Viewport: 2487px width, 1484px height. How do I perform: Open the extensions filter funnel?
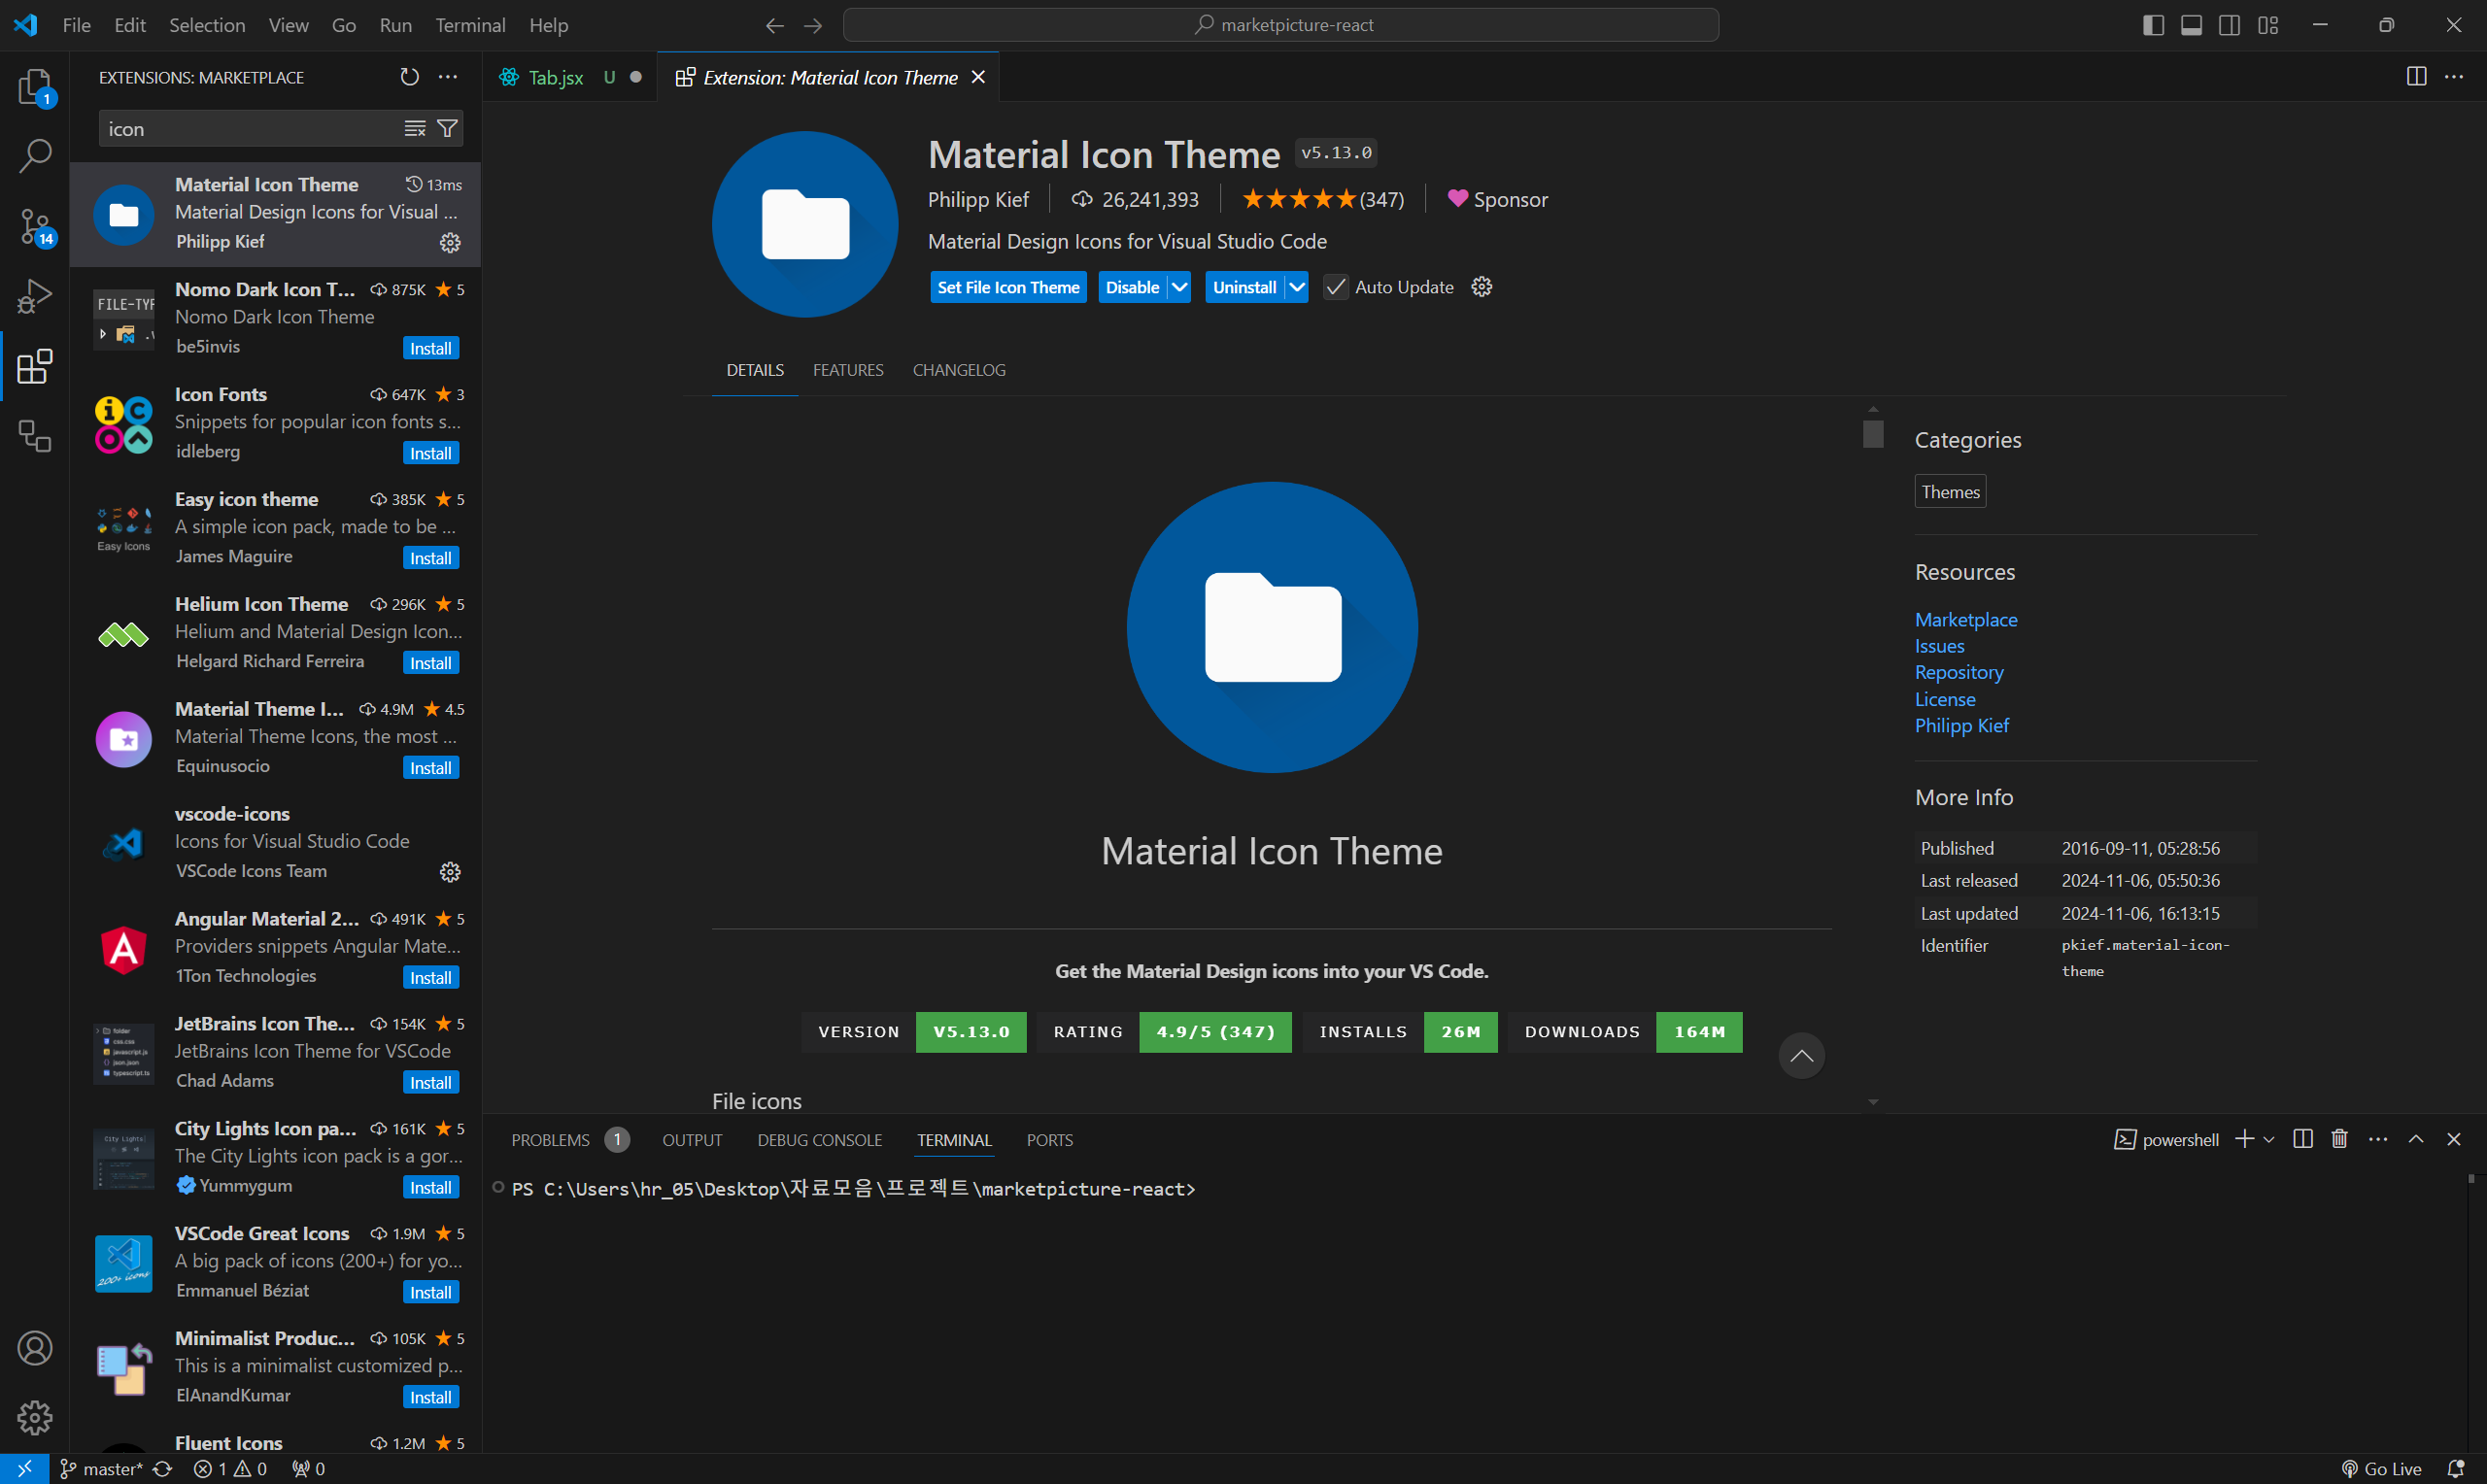[x=448, y=129]
